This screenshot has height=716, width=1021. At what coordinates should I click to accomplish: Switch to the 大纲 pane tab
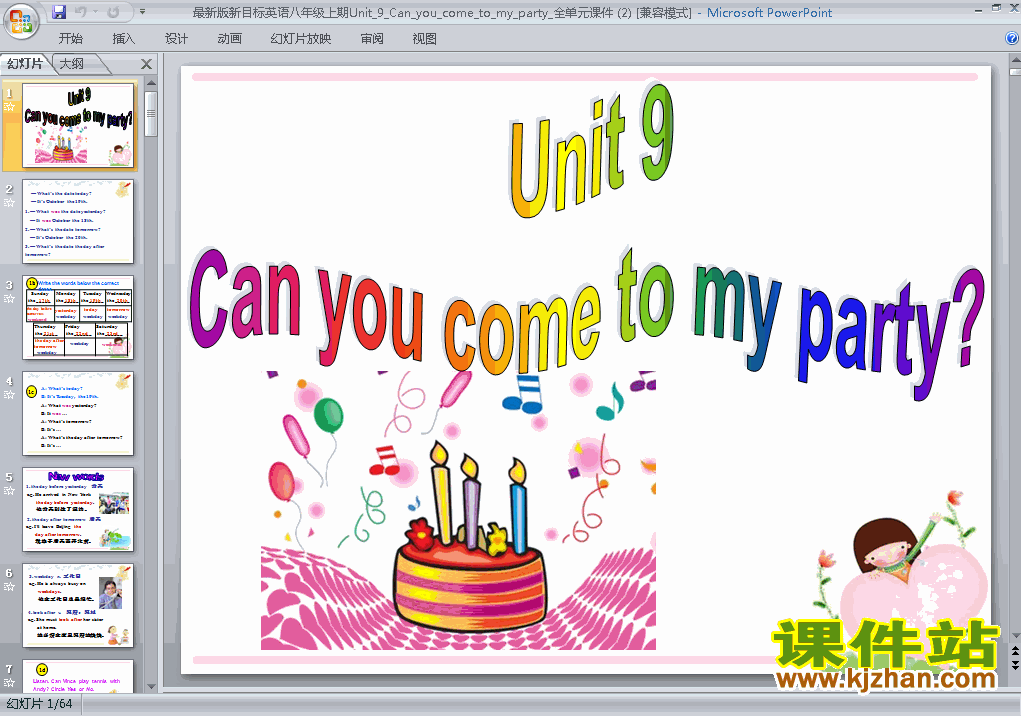pyautogui.click(x=72, y=64)
